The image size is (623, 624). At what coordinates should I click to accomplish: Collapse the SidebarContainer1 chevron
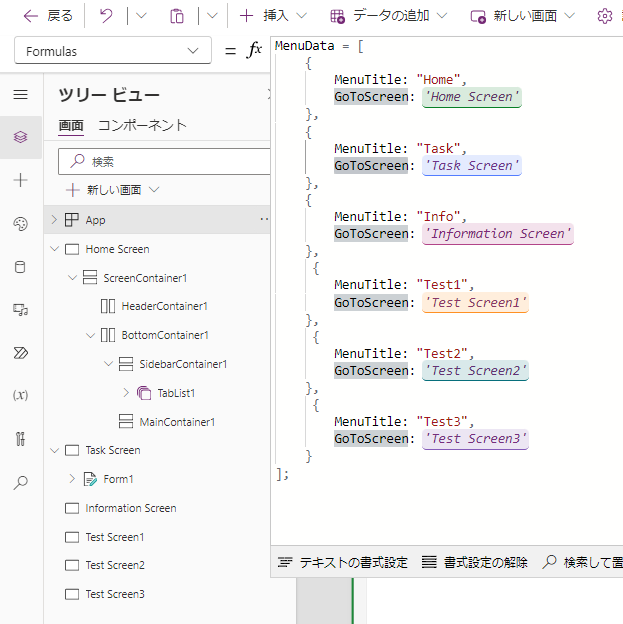108,364
